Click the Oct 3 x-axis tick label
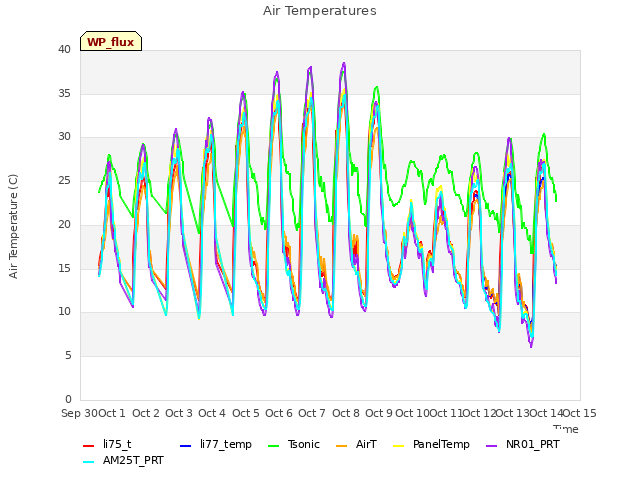Viewport: 640px width, 480px height. (179, 413)
